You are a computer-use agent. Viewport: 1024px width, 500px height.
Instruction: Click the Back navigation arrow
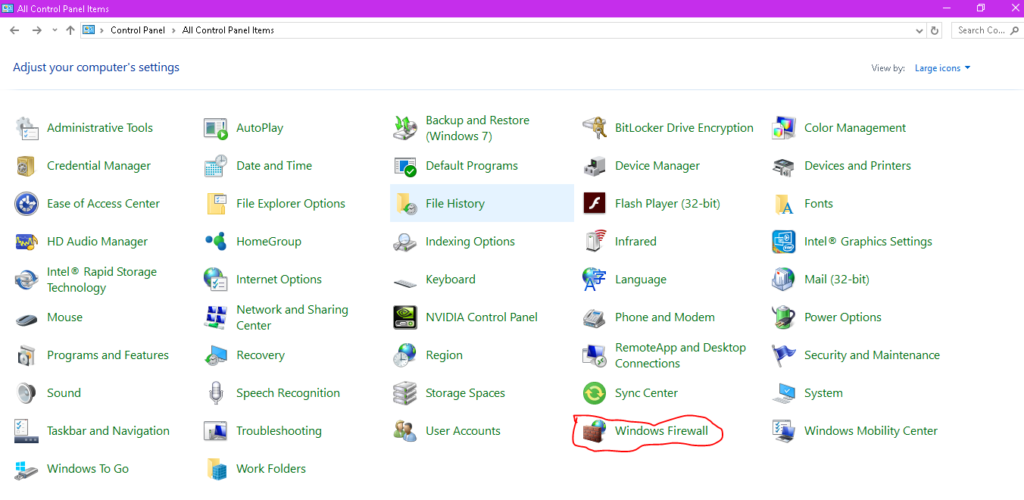14,31
